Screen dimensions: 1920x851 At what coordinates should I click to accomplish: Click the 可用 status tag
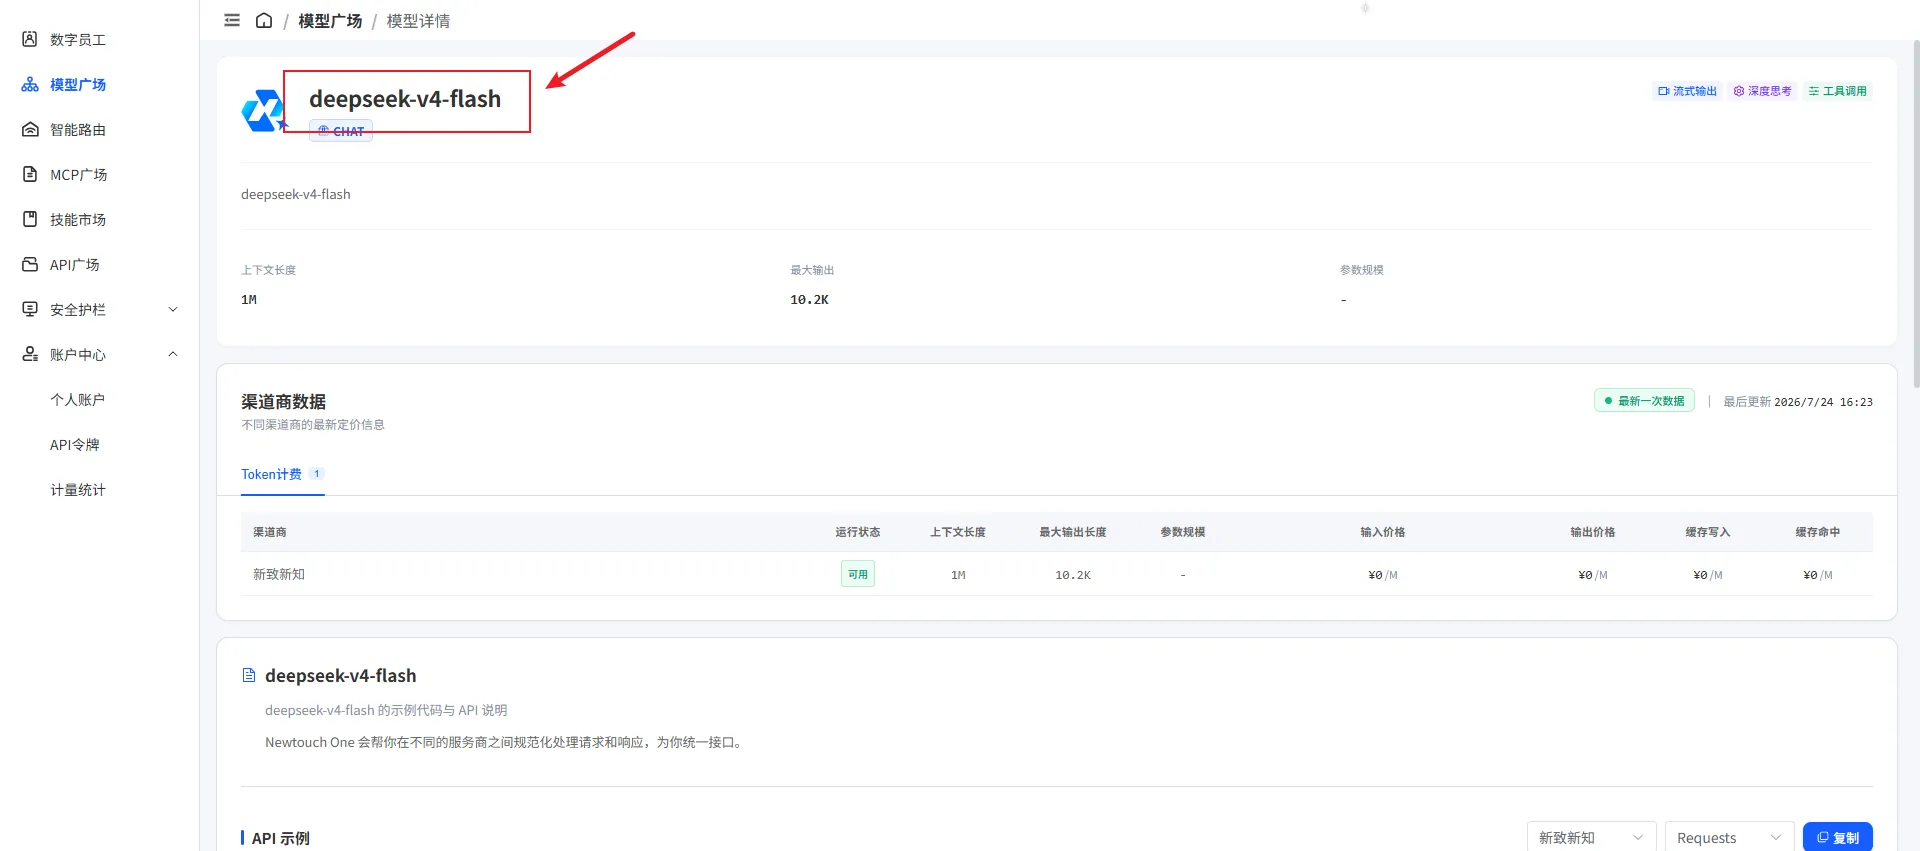coord(858,574)
